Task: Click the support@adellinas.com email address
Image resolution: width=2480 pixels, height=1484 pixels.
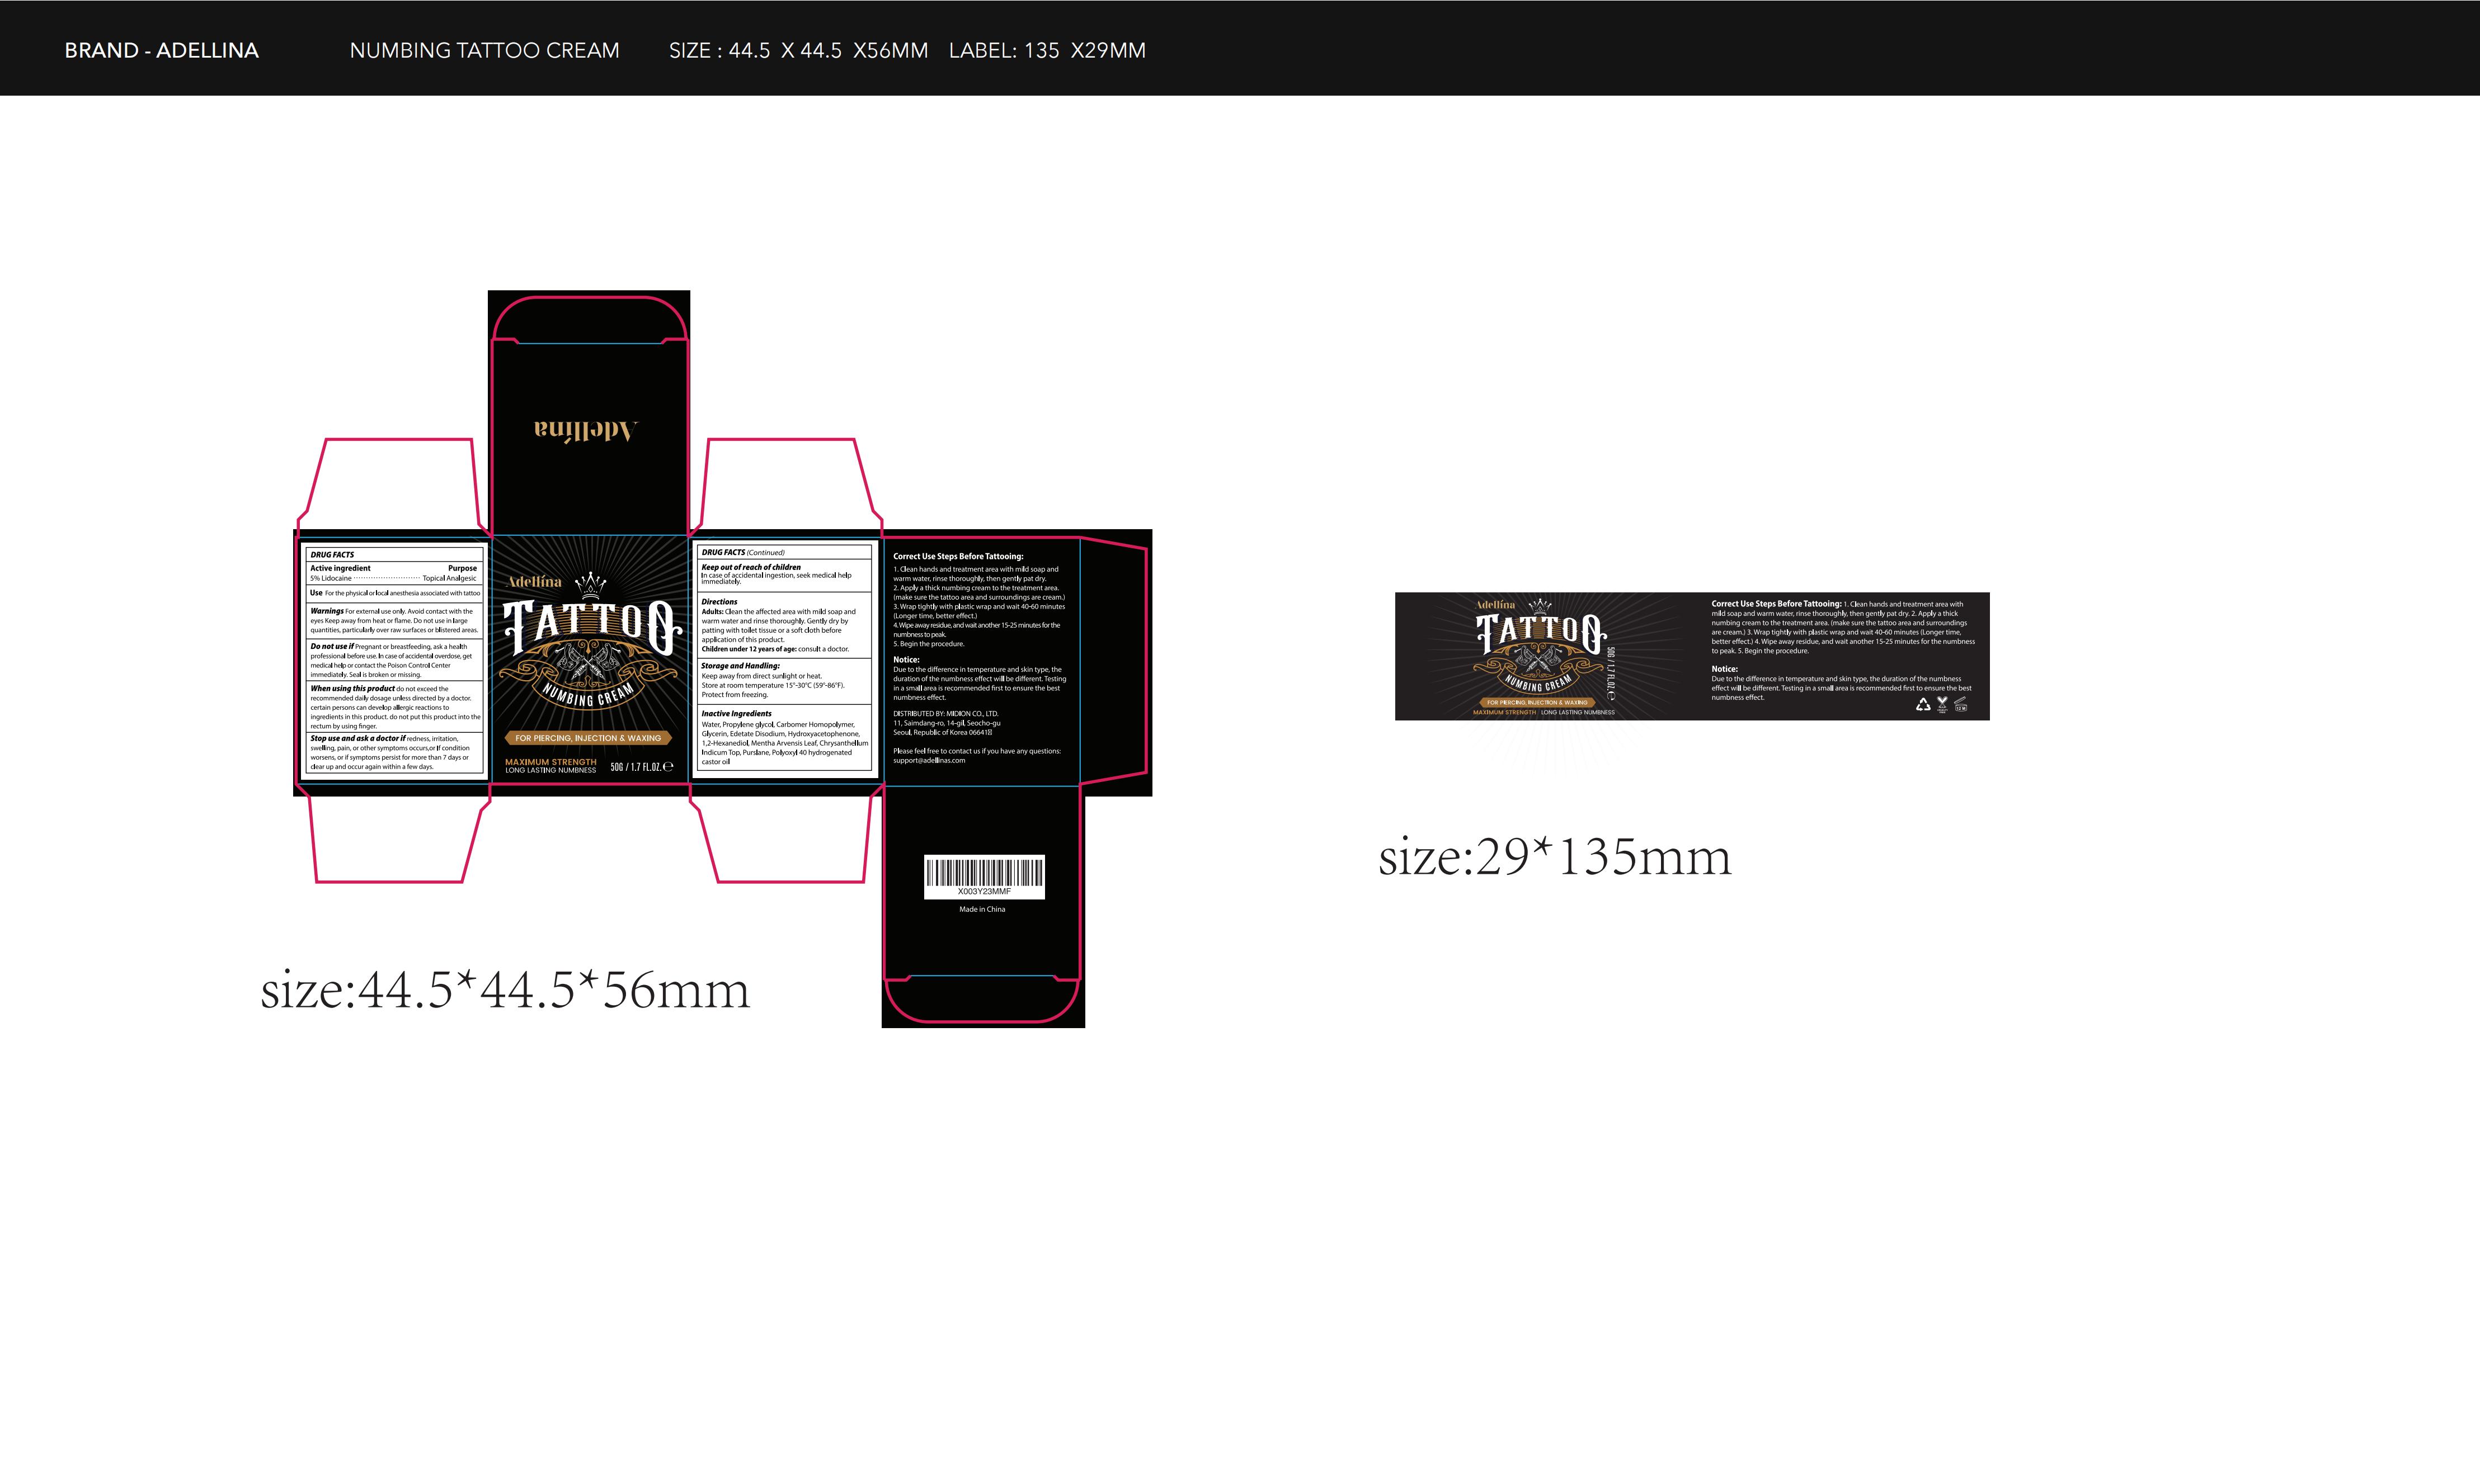Action: pyautogui.click(x=929, y=761)
